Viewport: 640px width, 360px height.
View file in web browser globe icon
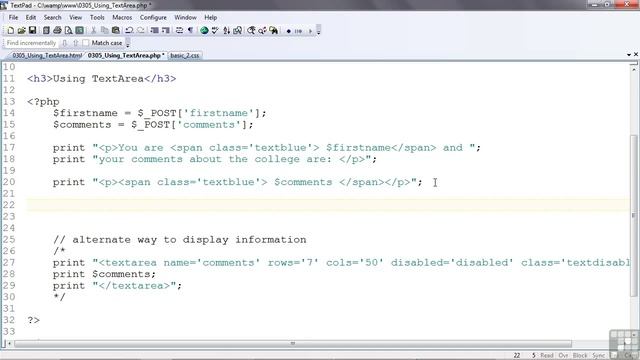click(x=204, y=31)
